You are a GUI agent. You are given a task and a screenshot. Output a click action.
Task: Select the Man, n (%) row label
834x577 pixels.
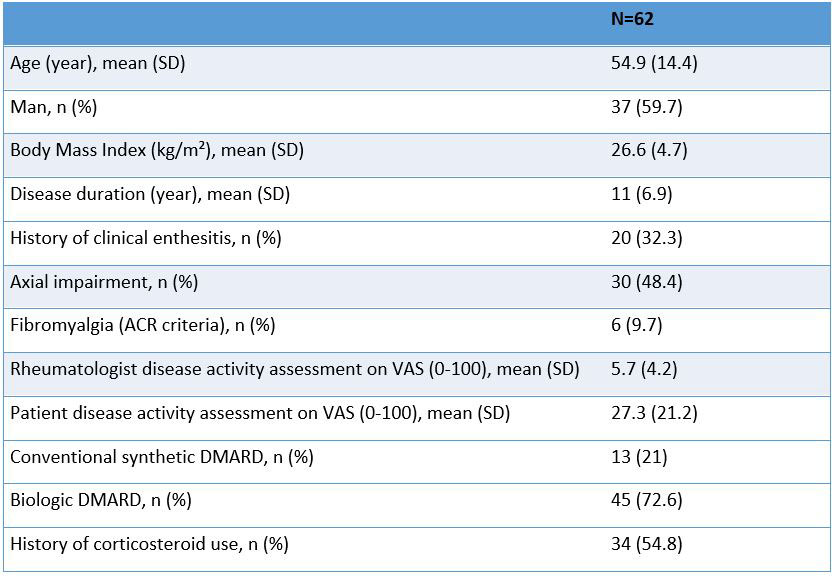pyautogui.click(x=53, y=107)
